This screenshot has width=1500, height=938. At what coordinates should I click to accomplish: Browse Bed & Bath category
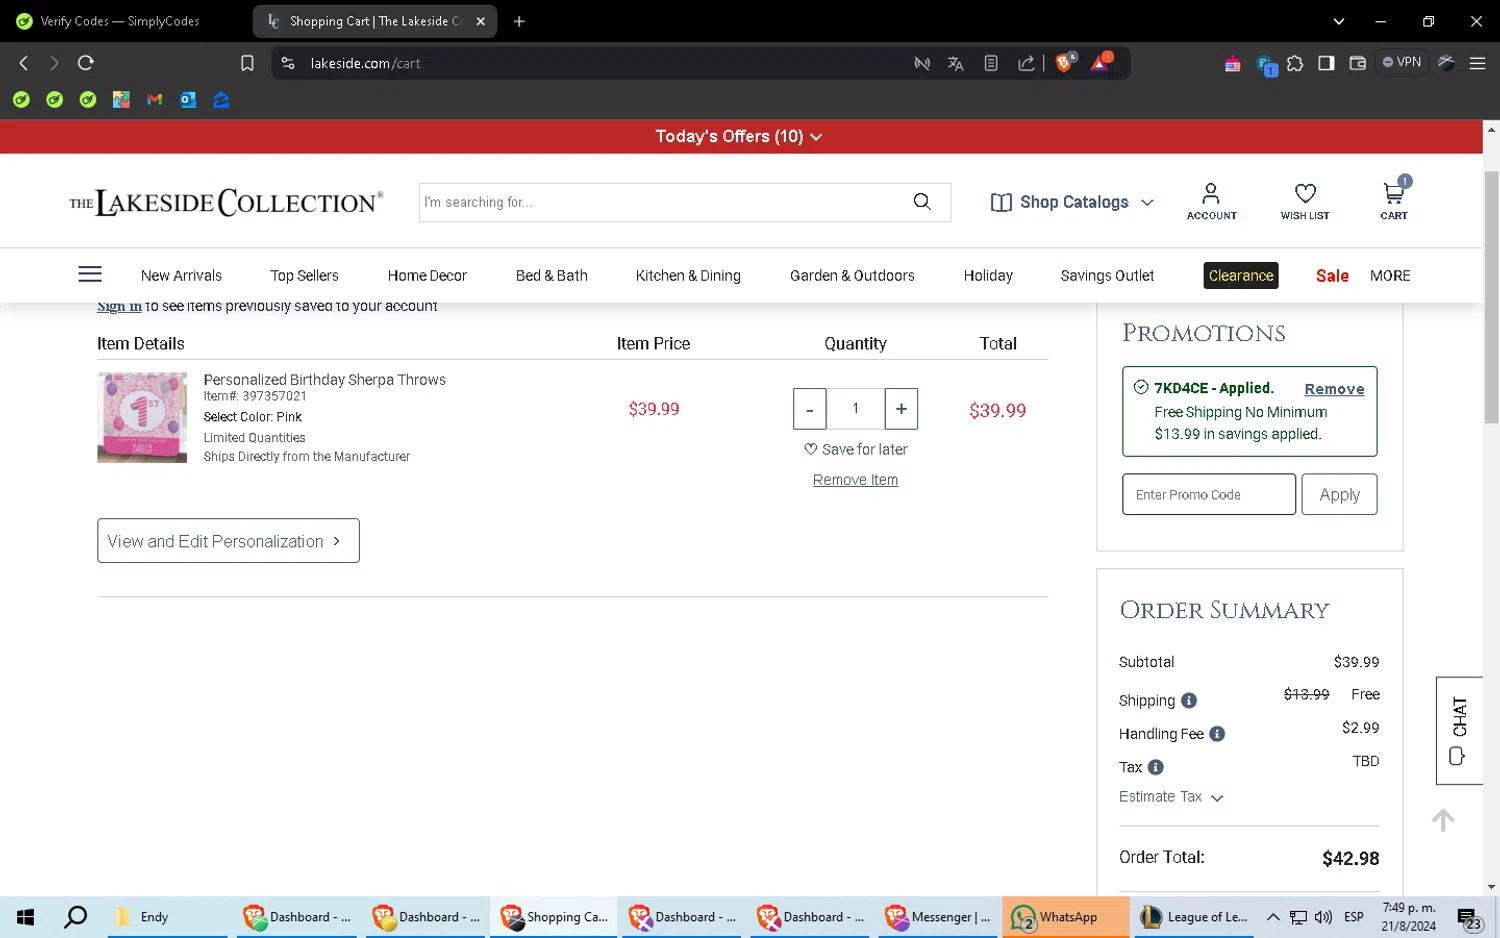point(552,276)
